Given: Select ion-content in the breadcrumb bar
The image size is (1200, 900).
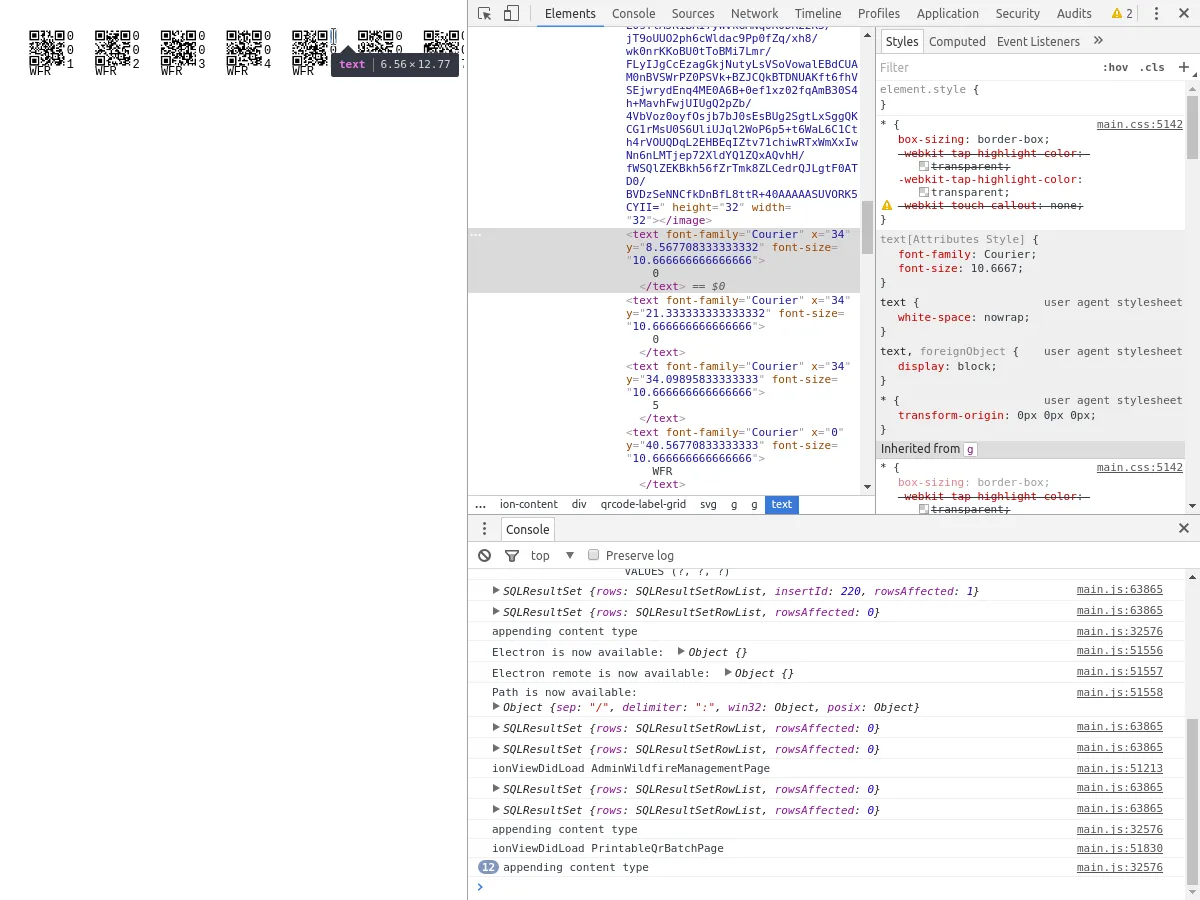Looking at the screenshot, I should click(529, 505).
